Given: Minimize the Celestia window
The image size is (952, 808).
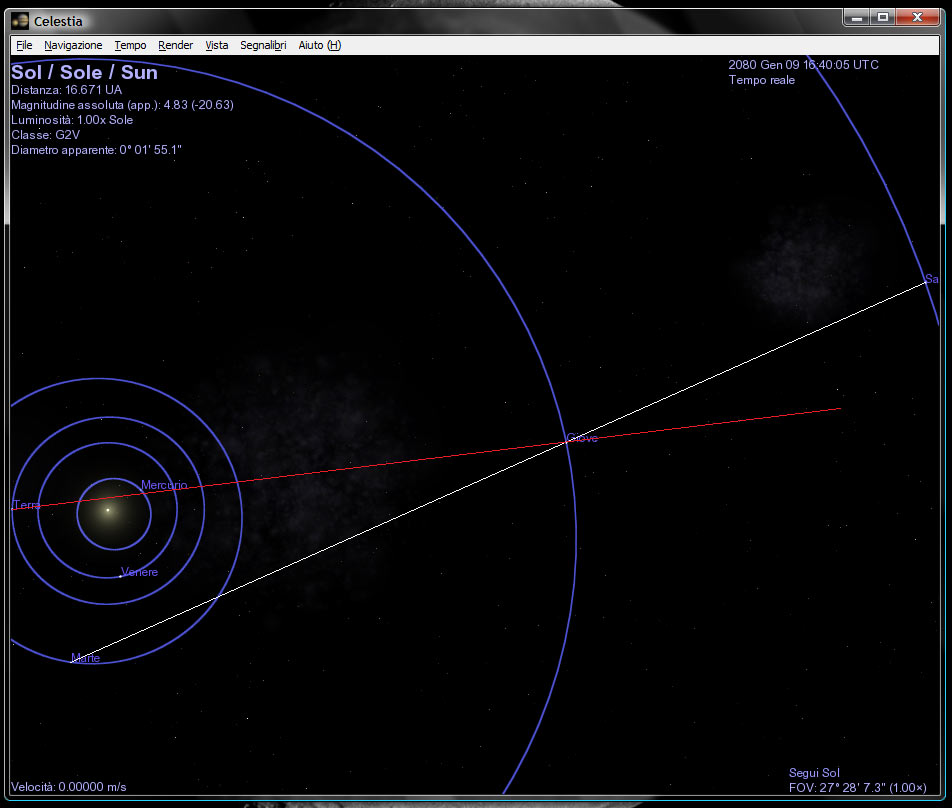Looking at the screenshot, I should pyautogui.click(x=857, y=18).
